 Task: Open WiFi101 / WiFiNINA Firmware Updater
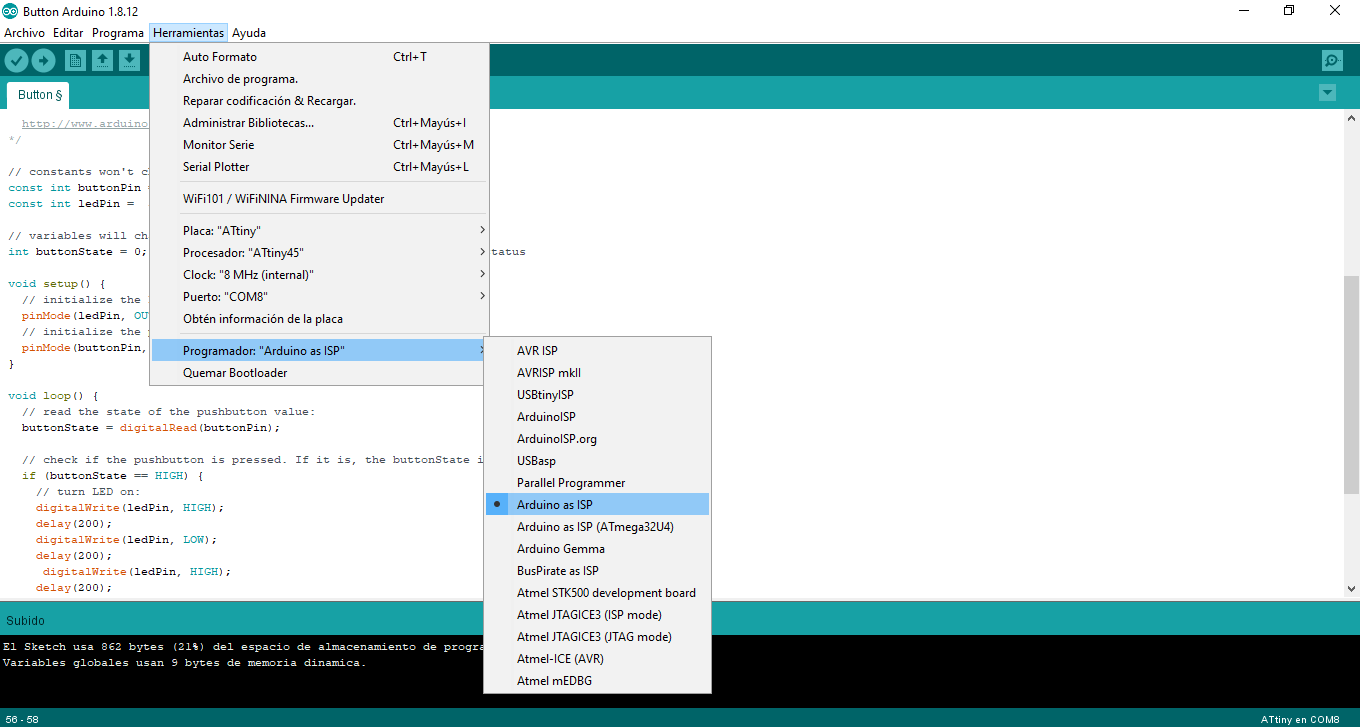(x=319, y=199)
